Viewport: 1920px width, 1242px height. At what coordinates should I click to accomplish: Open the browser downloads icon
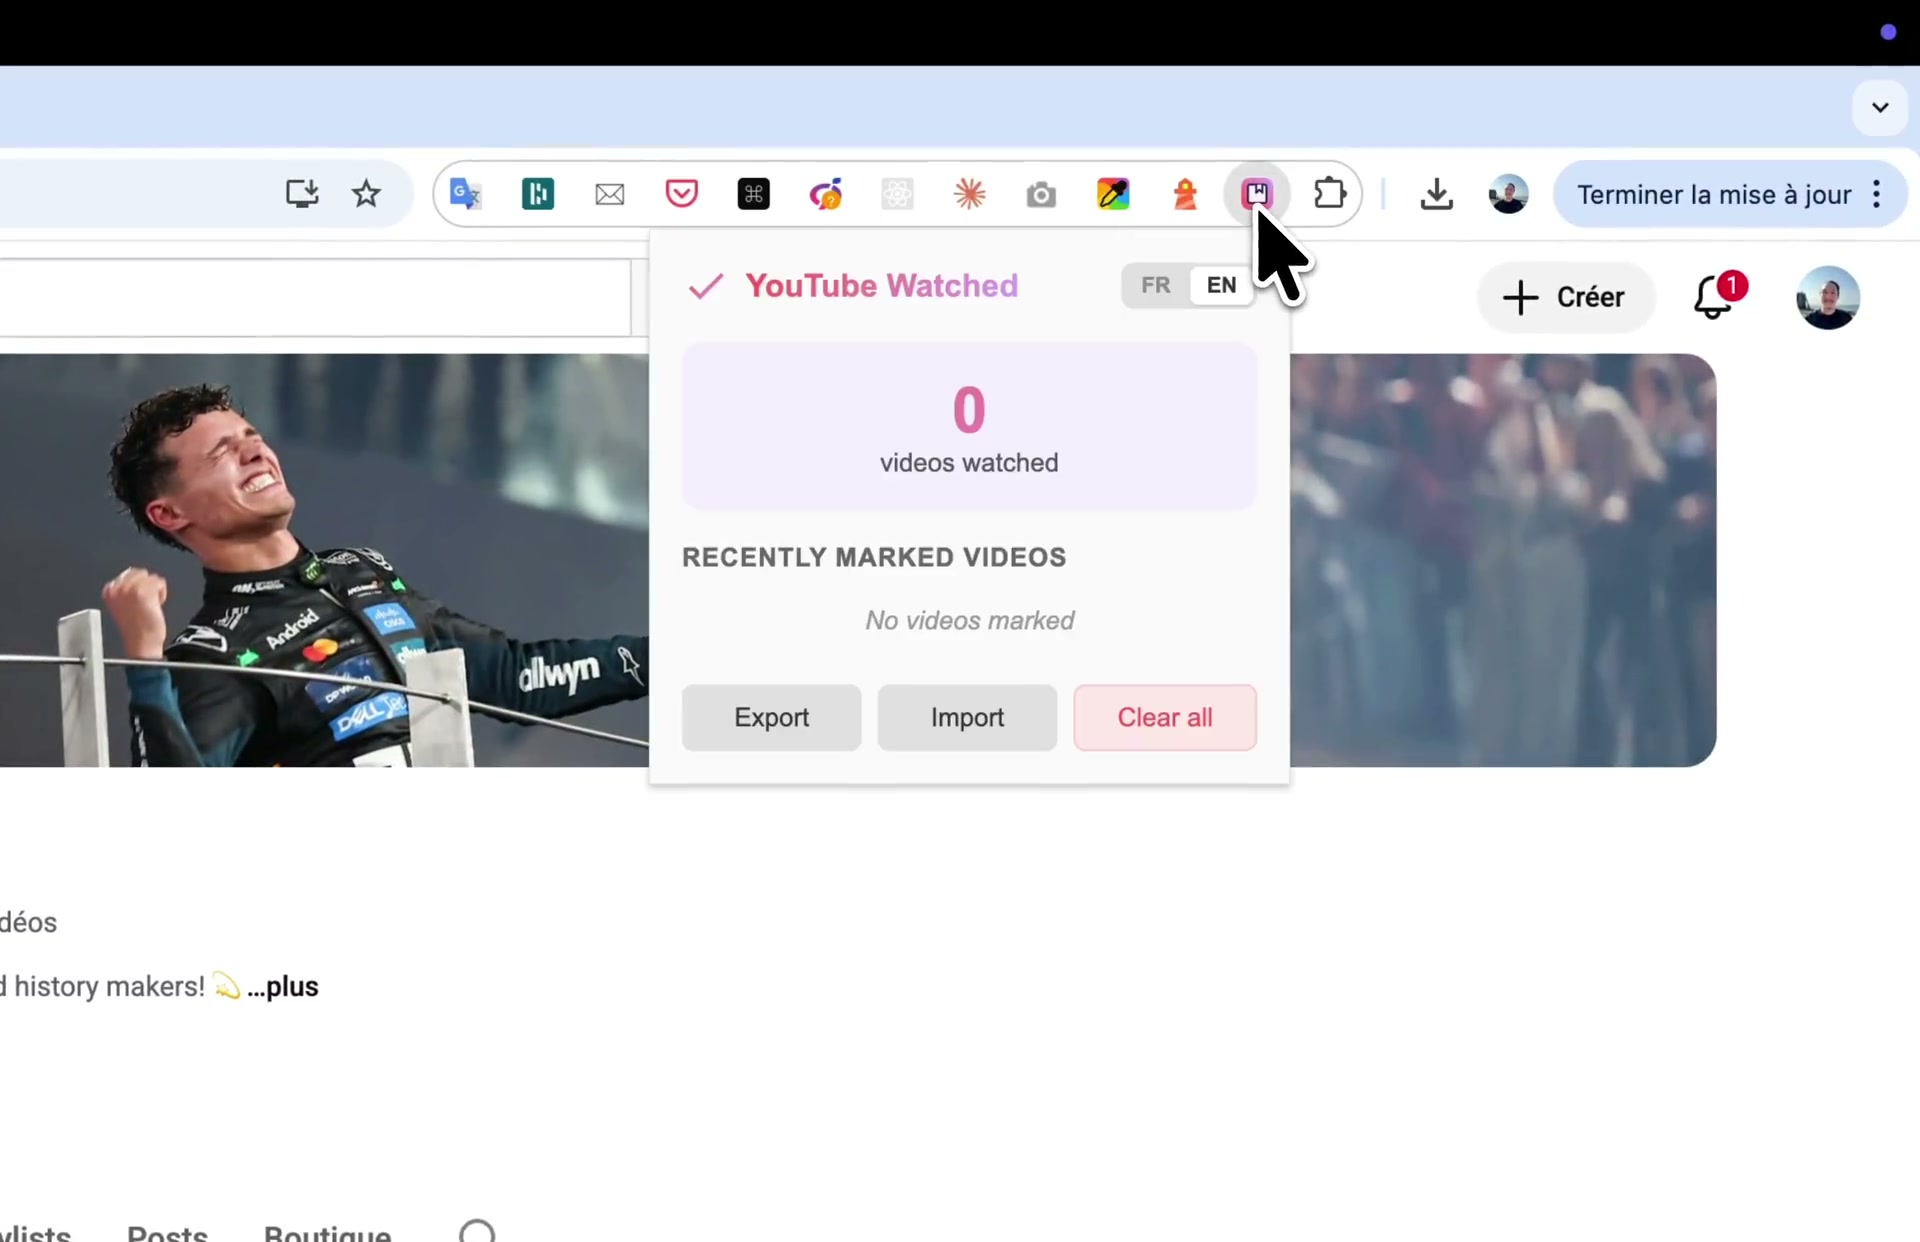point(1436,194)
